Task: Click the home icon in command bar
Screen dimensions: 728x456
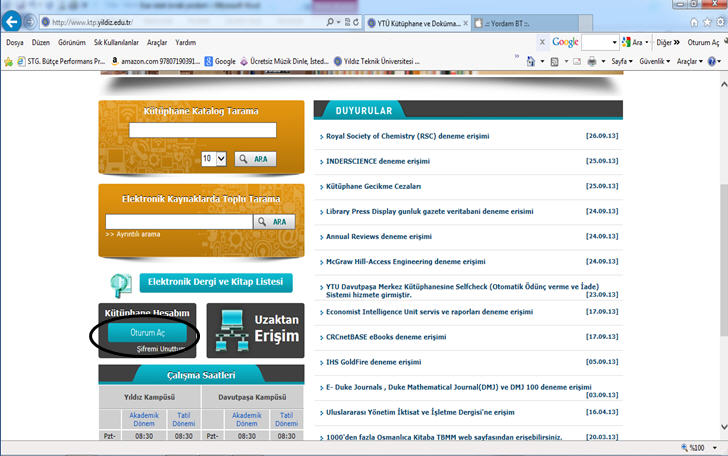Action: point(533,61)
